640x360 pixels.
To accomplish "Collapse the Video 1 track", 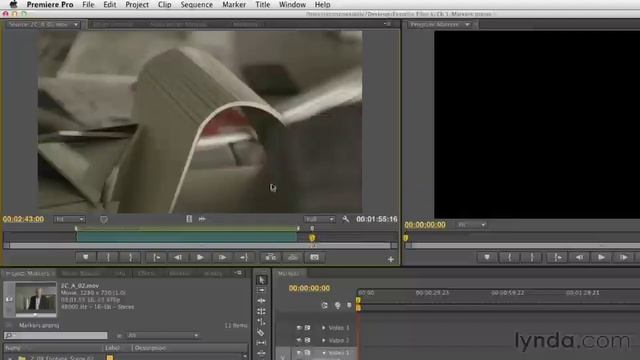I will [324, 353].
